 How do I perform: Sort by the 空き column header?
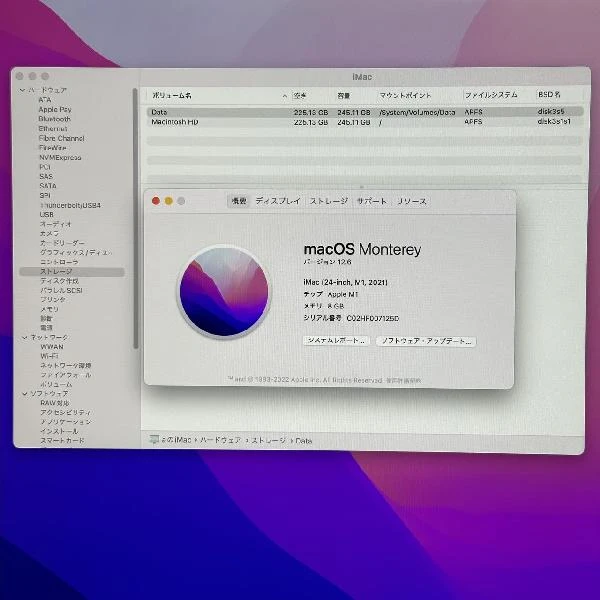tap(300, 96)
